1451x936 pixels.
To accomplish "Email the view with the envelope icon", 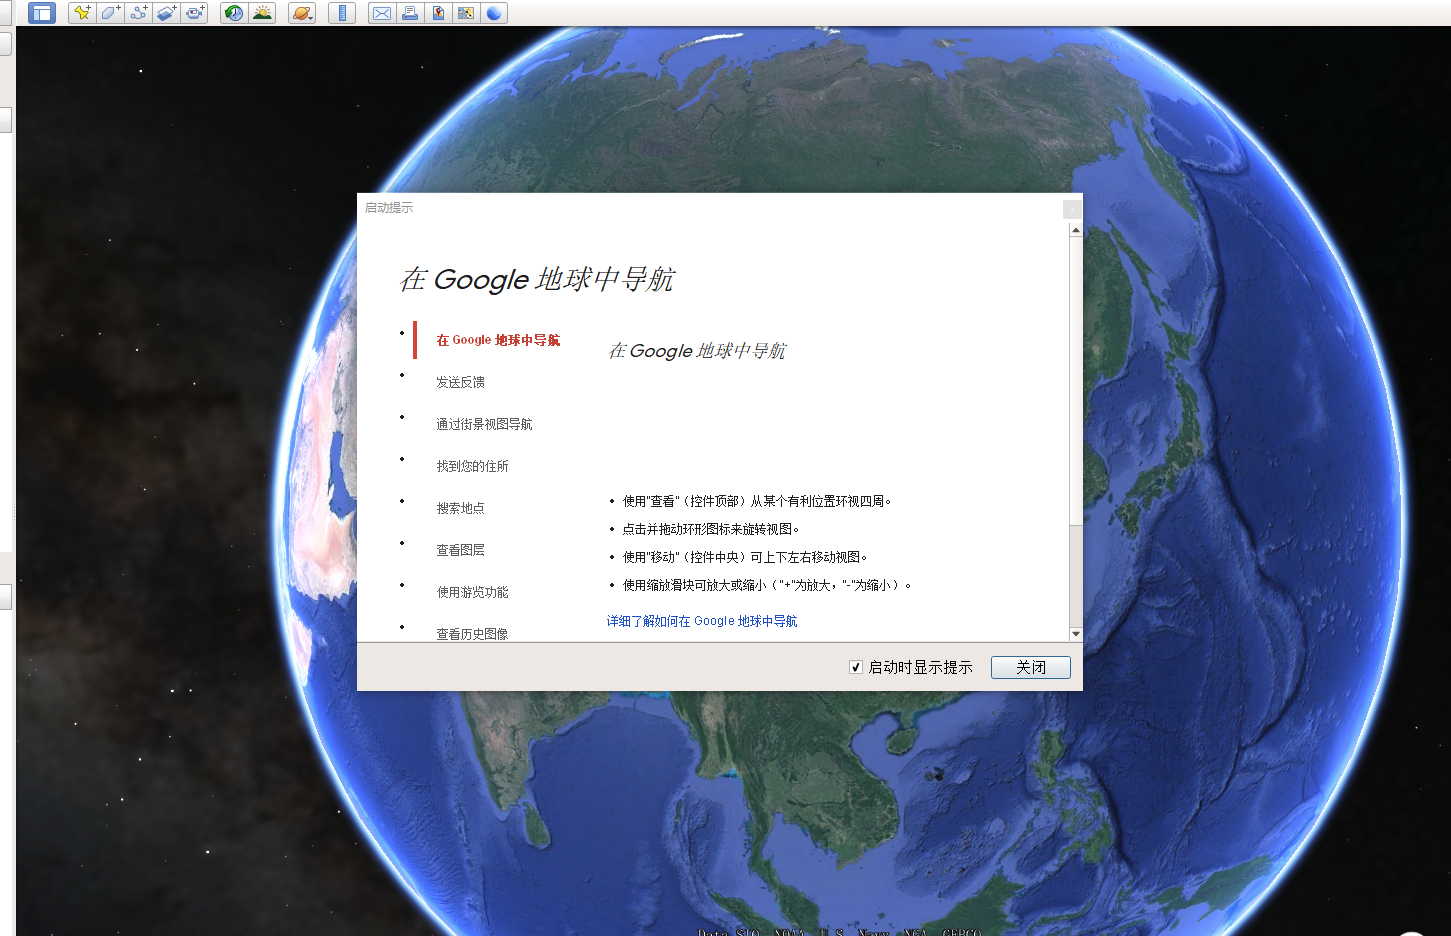I will coord(382,13).
